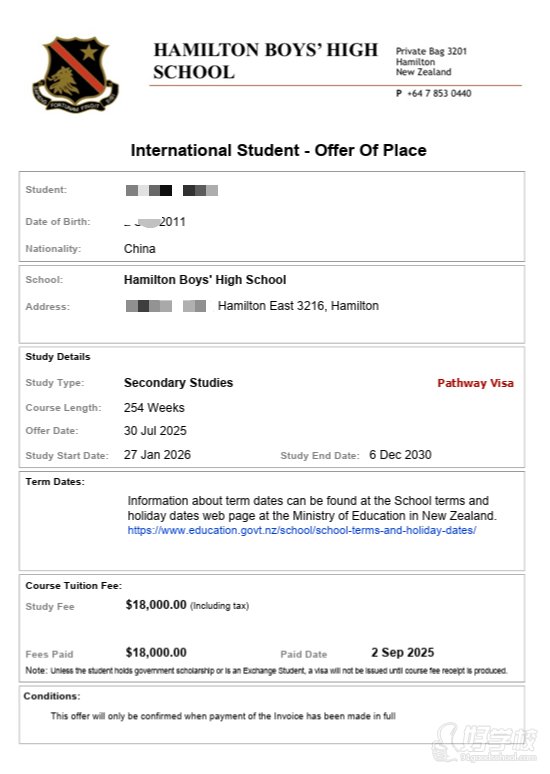Select the Study Start Date 27 Jan 2026

point(157,455)
